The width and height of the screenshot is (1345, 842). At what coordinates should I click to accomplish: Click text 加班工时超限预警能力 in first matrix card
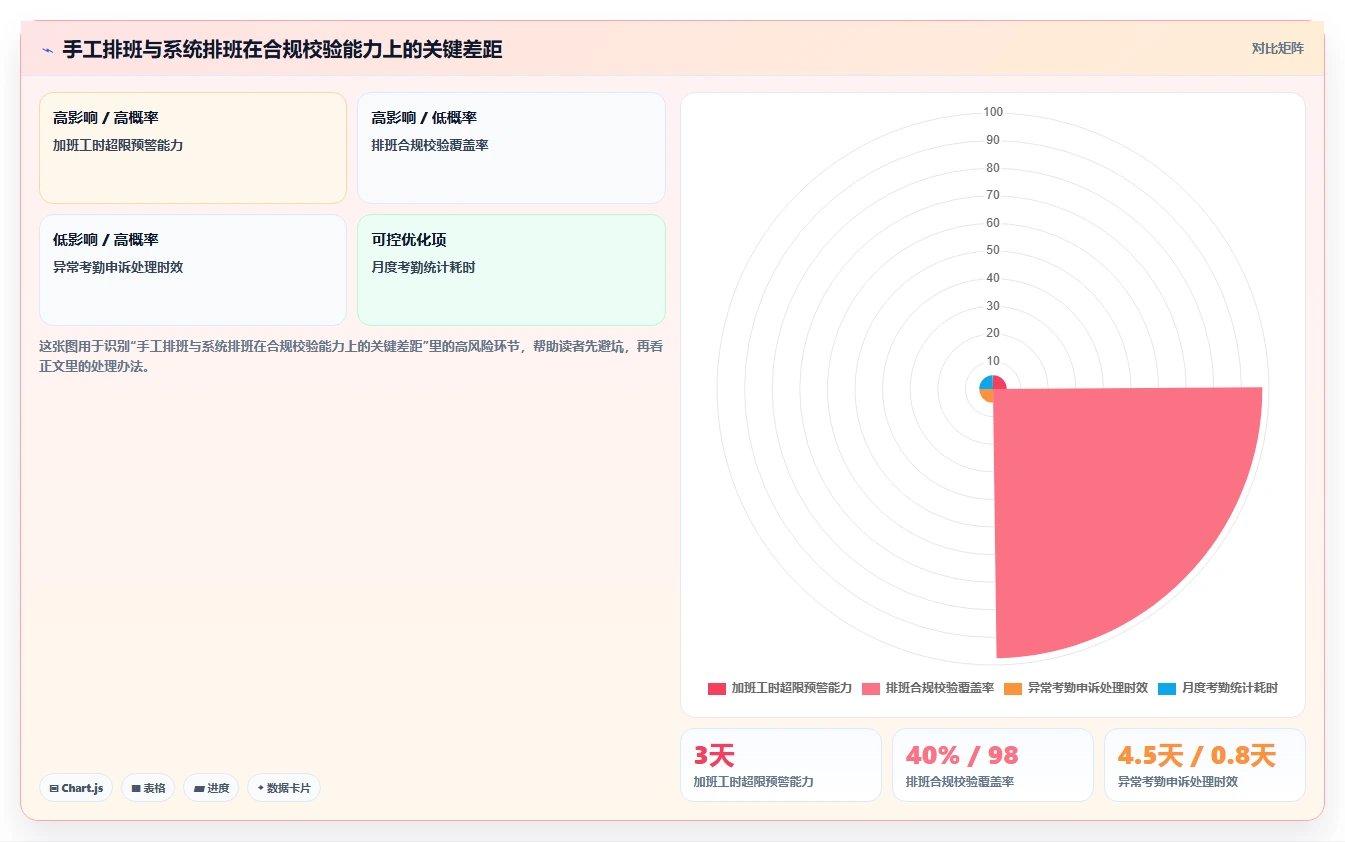click(118, 145)
